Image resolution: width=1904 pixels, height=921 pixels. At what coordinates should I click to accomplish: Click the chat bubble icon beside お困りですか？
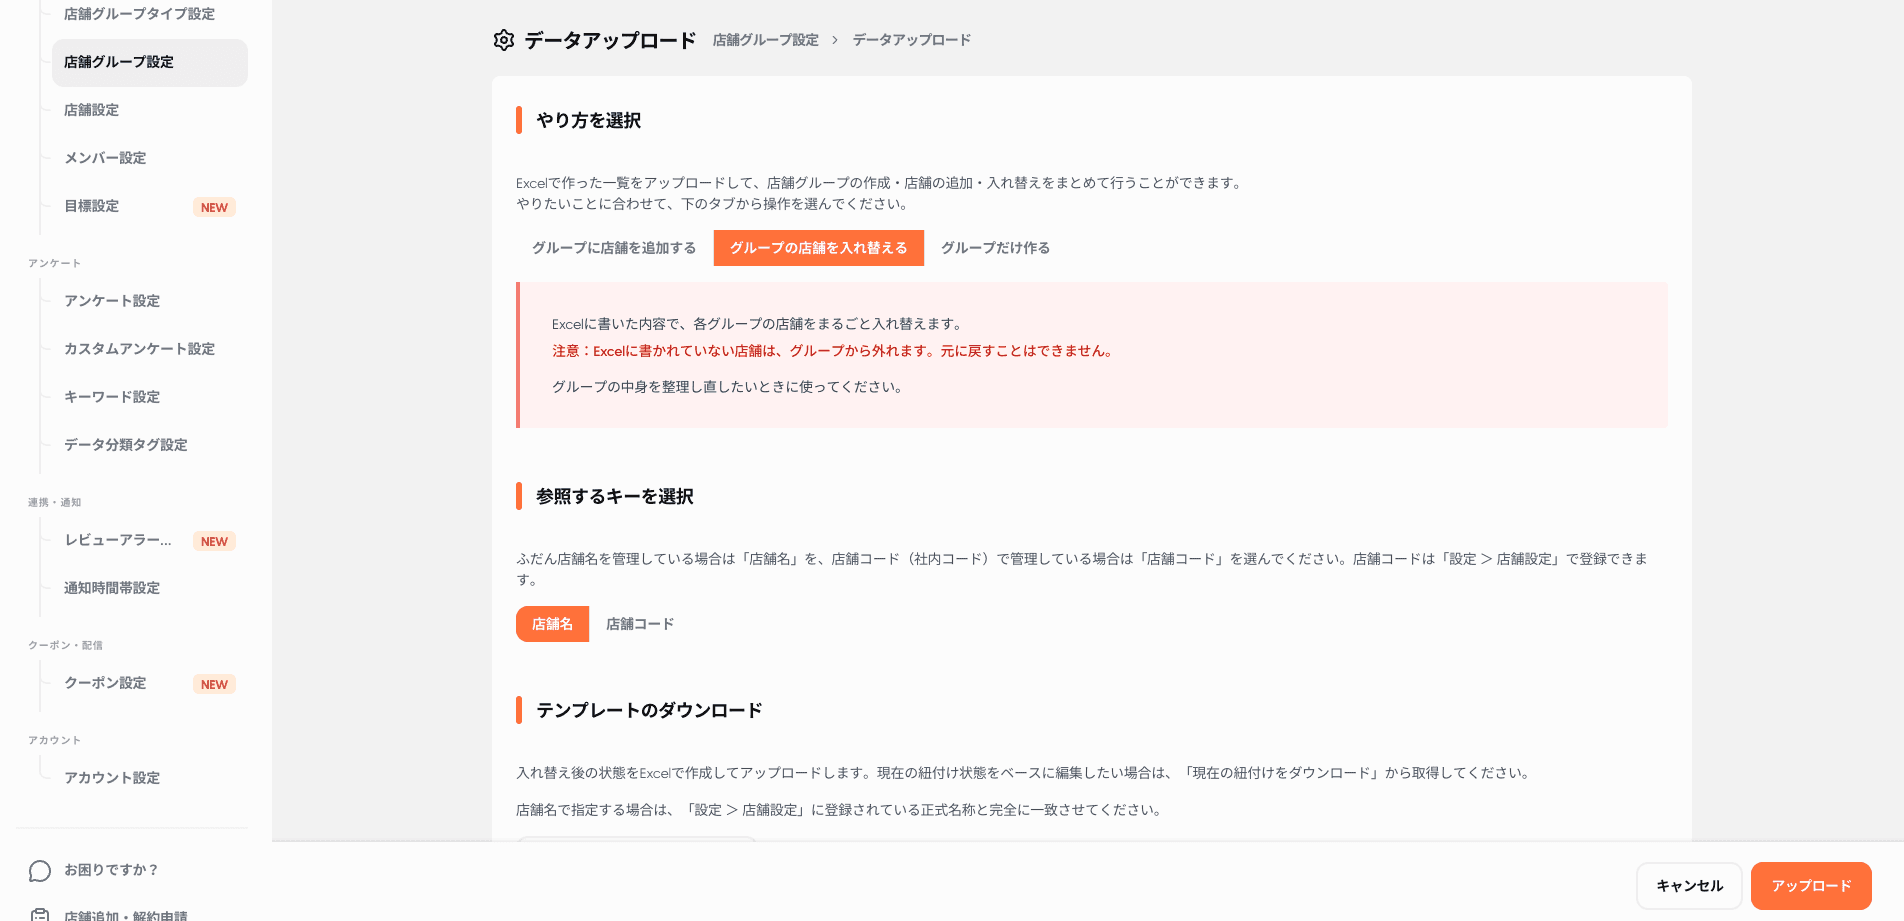(x=40, y=871)
